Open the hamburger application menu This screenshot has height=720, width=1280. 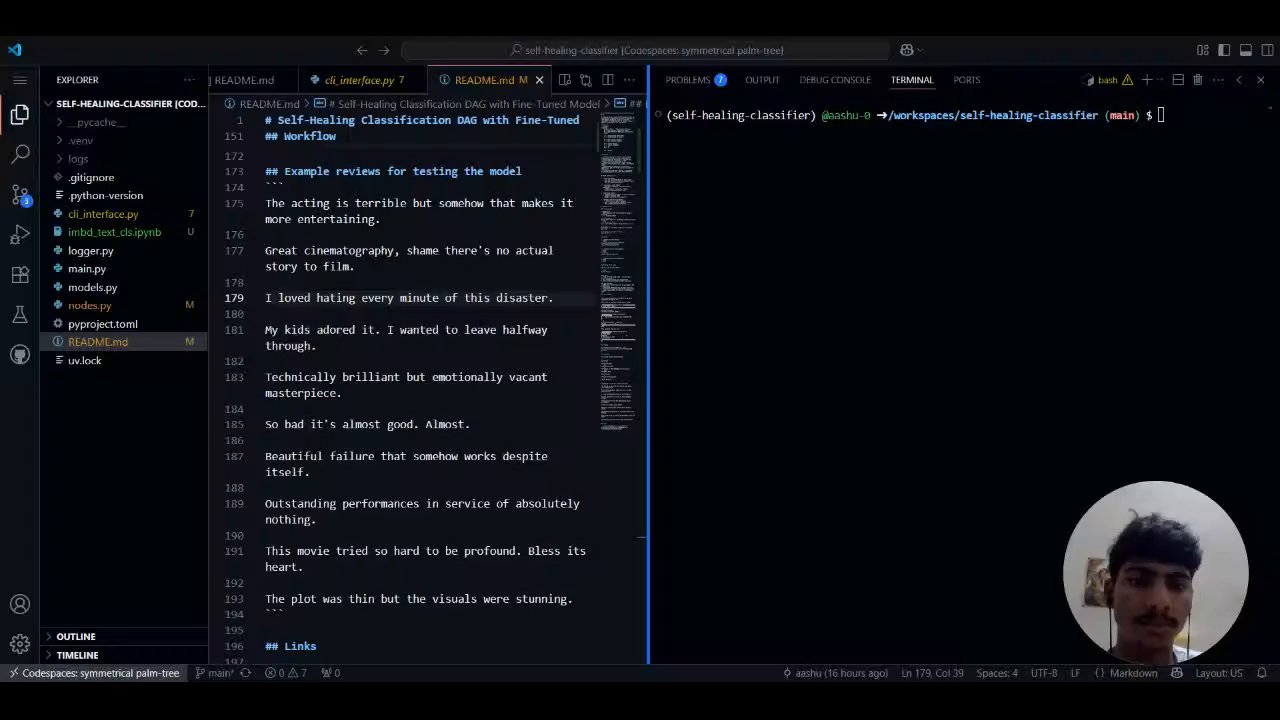click(20, 80)
